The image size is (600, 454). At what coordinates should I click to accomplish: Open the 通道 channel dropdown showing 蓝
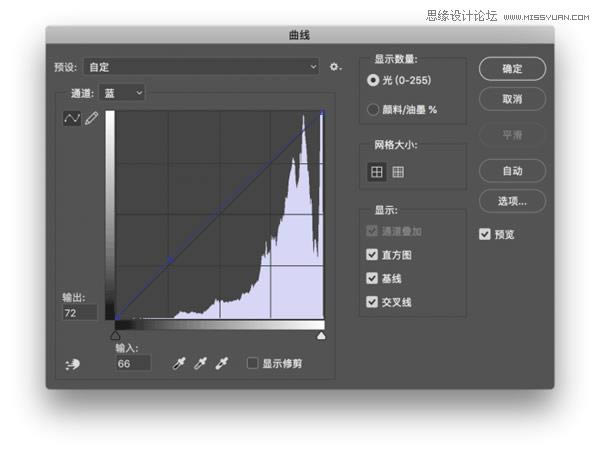(123, 93)
